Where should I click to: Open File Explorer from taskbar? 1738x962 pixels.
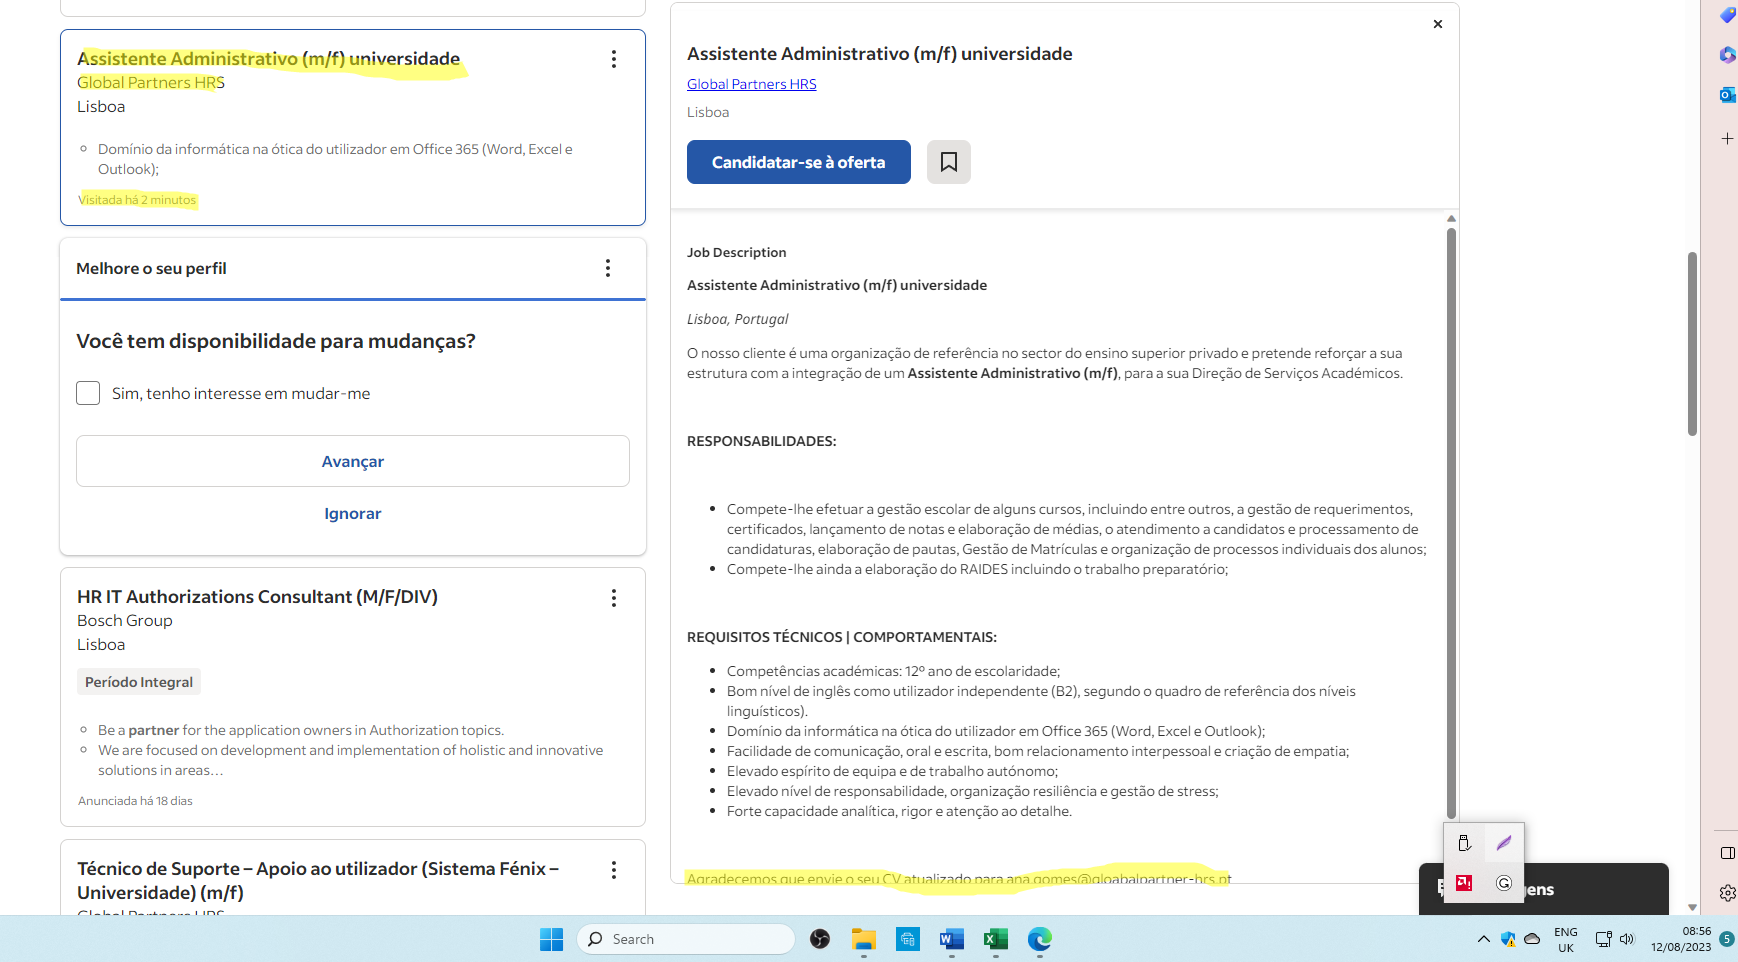coord(864,939)
